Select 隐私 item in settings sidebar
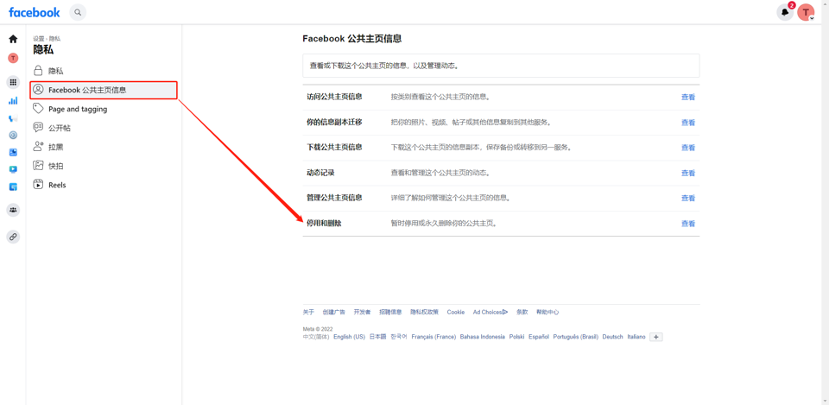Image resolution: width=830 pixels, height=406 pixels. [x=55, y=71]
